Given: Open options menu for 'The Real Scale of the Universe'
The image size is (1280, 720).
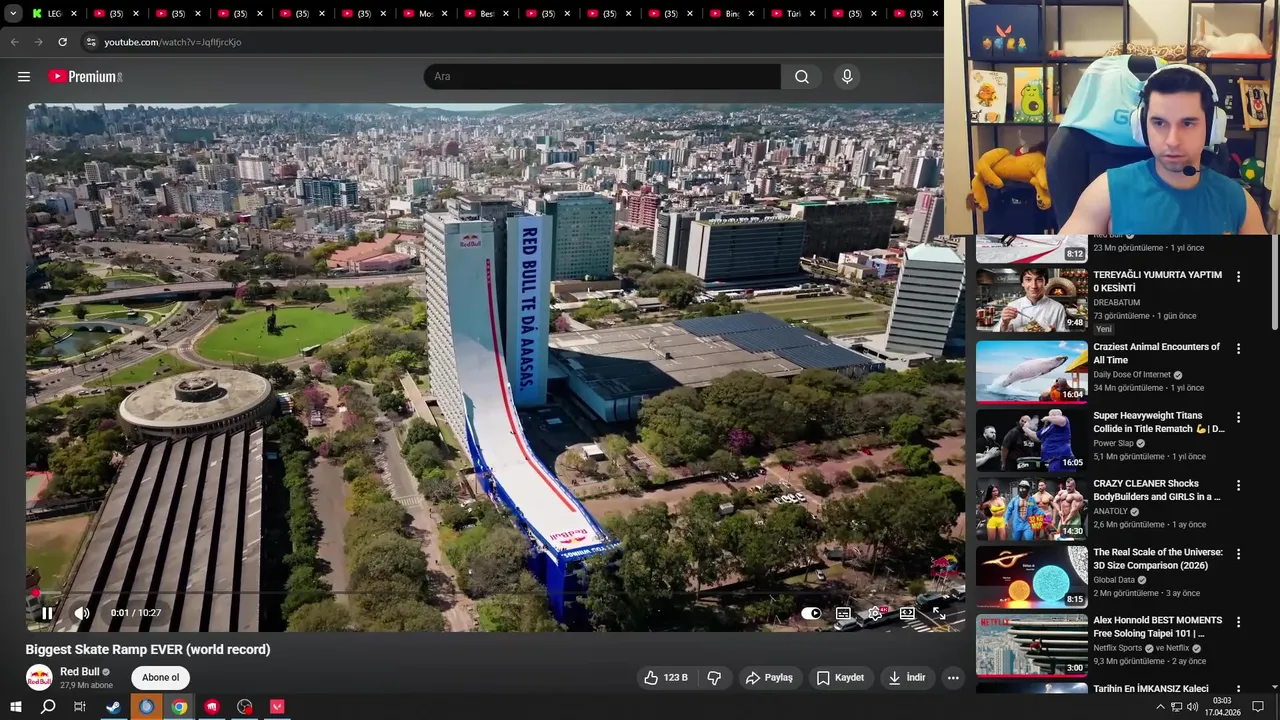Looking at the screenshot, I should 1238,553.
